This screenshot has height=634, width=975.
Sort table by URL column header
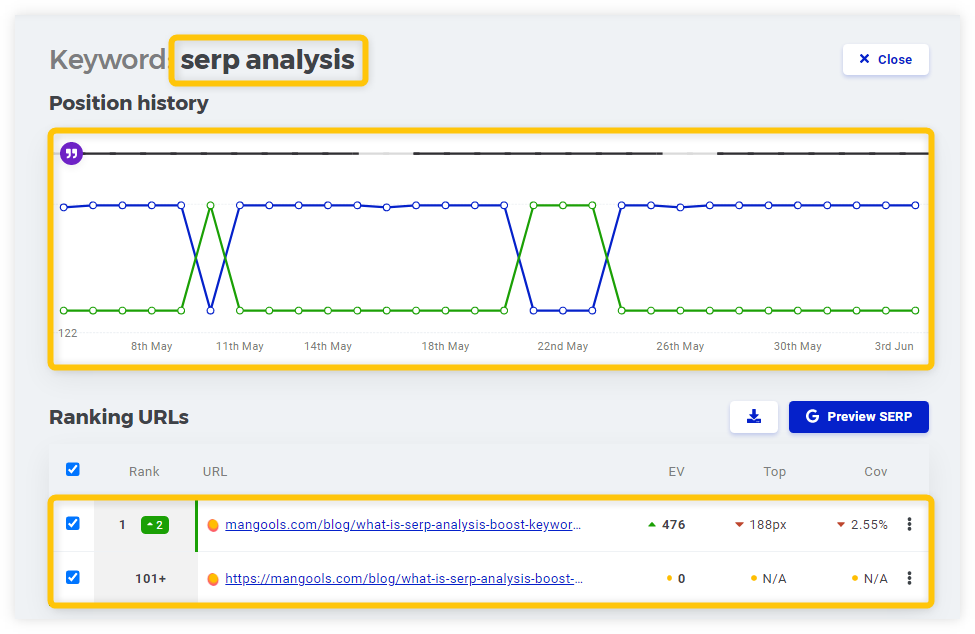(215, 472)
